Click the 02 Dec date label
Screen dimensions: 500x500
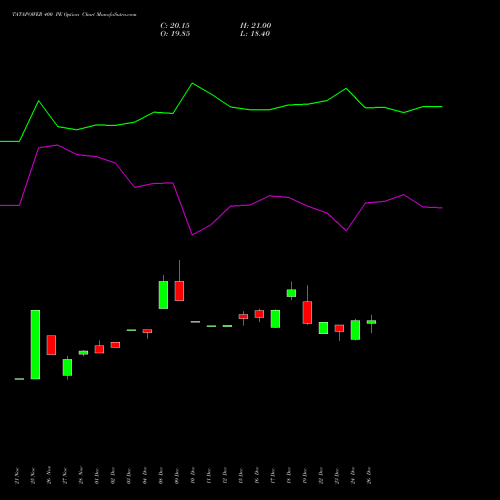click(113, 475)
